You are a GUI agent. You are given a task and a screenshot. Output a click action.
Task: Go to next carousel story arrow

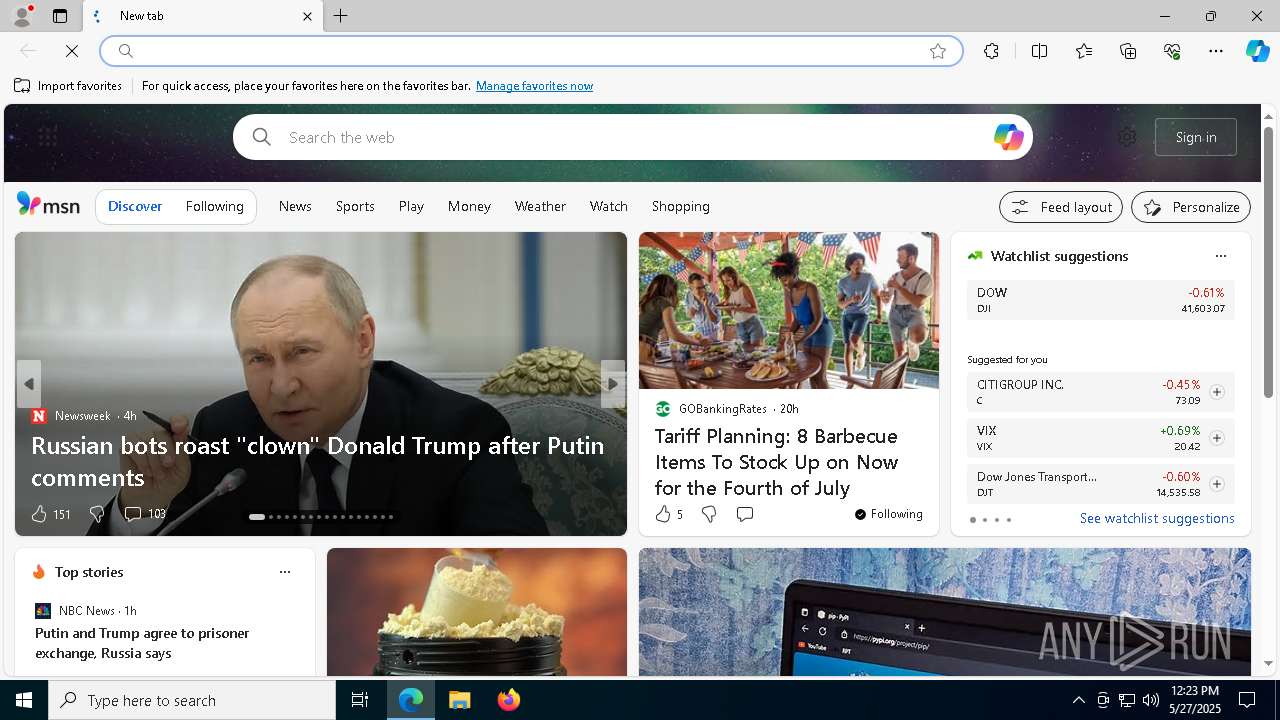[x=612, y=384]
